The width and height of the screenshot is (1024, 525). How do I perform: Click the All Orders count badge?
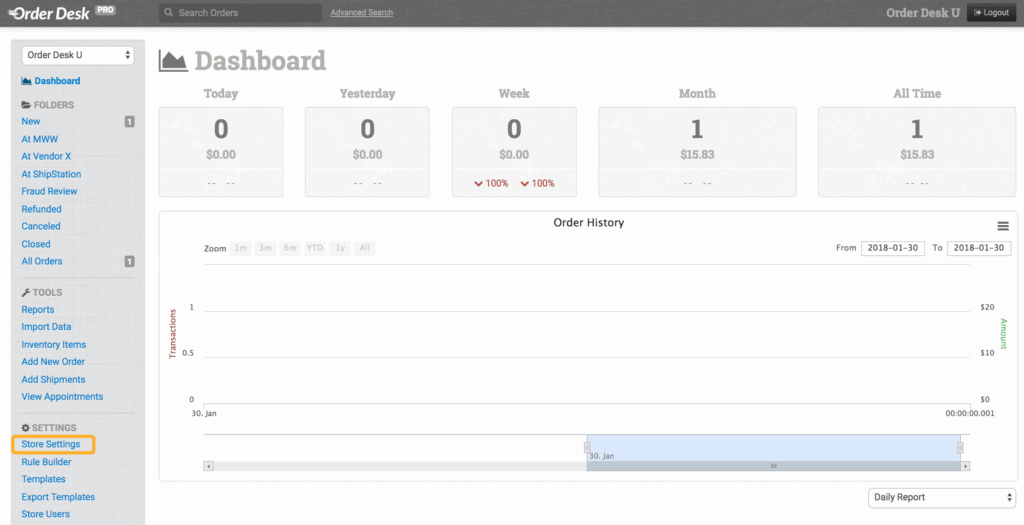click(129, 262)
